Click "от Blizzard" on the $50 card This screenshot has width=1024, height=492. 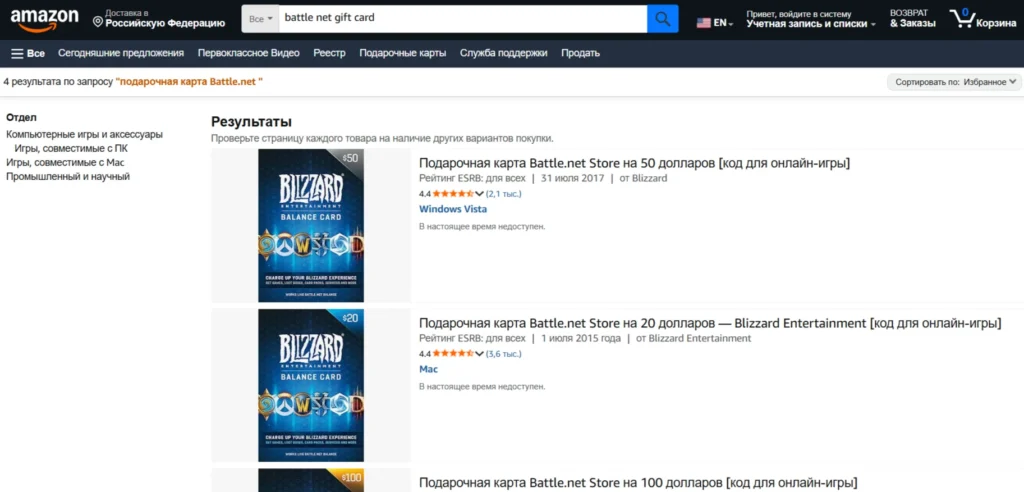[x=643, y=178]
